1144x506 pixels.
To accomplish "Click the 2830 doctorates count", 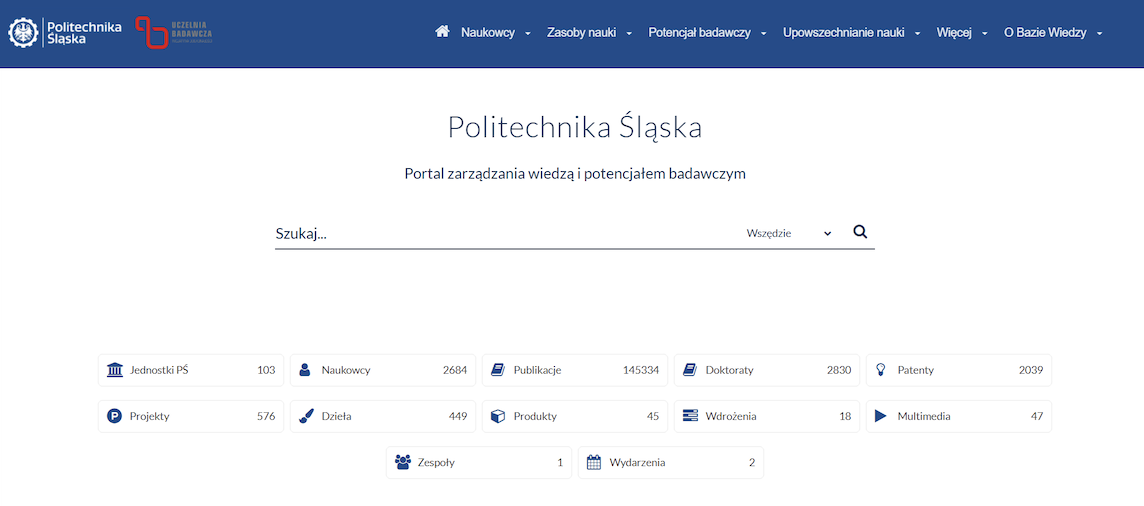I will coord(839,370).
